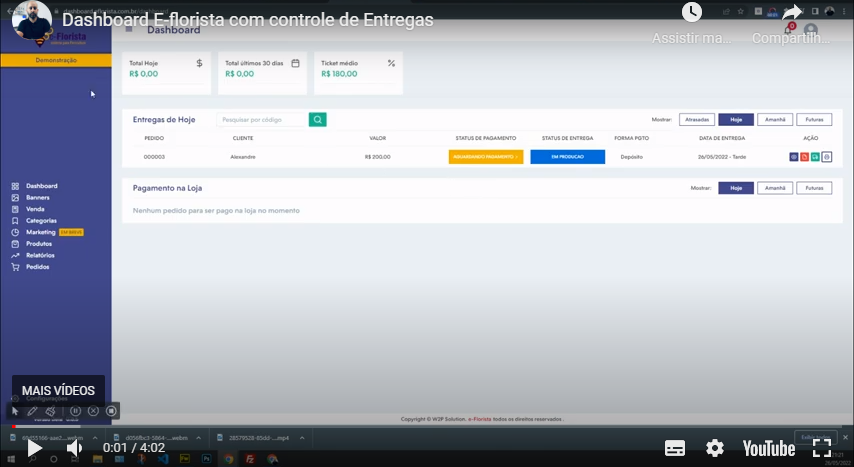Click the Share arrow icon
Screen dimensions: 854x467
pos(792,12)
